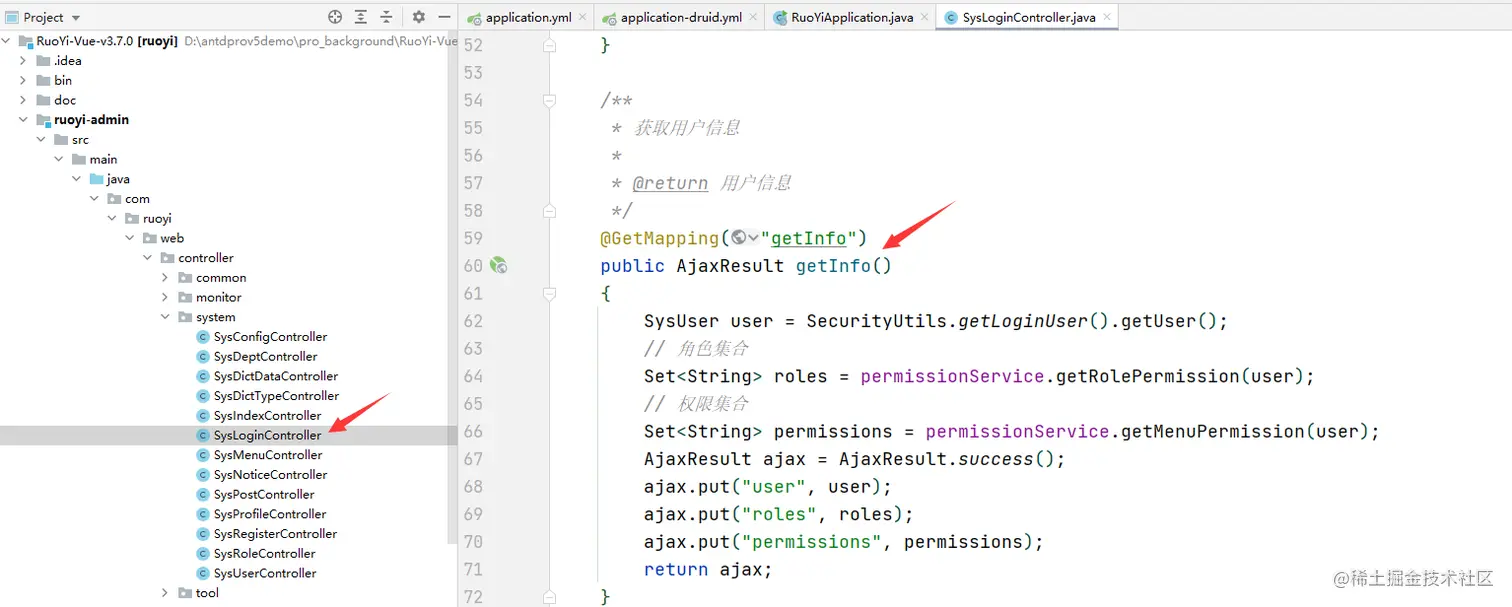Click the class icon beside SysMenuController

[x=203, y=455]
